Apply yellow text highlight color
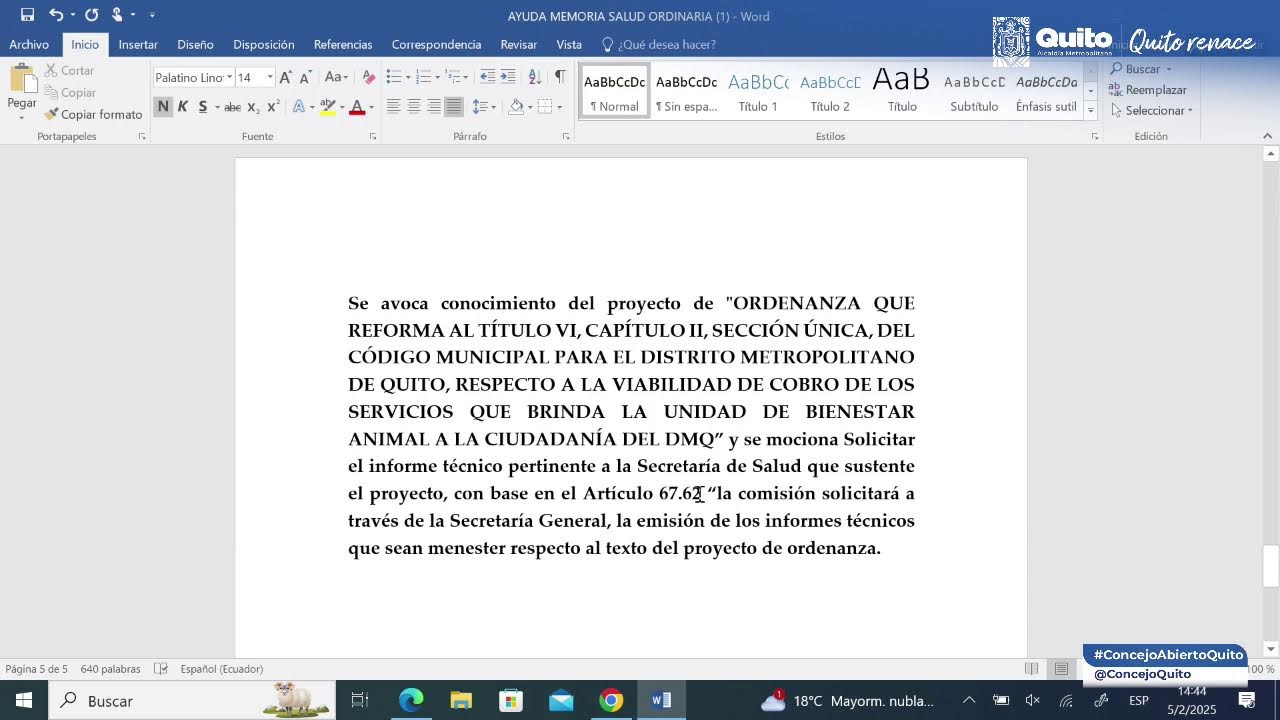This screenshot has height=720, width=1280. point(327,107)
